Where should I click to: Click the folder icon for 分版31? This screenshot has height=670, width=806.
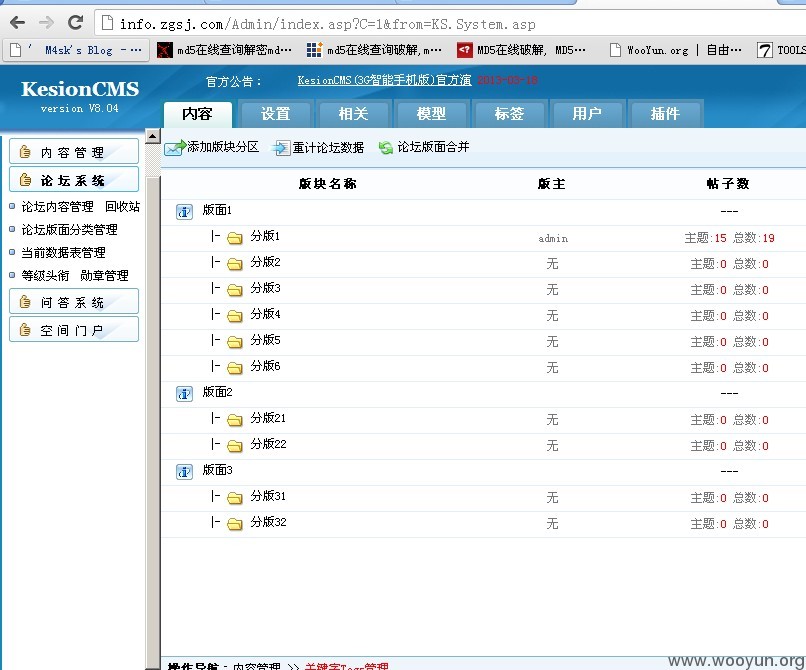pos(235,498)
